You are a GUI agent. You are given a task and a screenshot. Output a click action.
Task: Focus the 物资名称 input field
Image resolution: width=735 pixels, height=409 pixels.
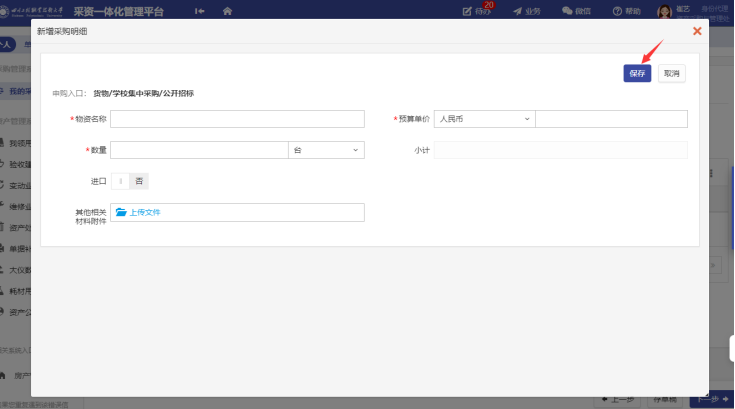(x=237, y=119)
